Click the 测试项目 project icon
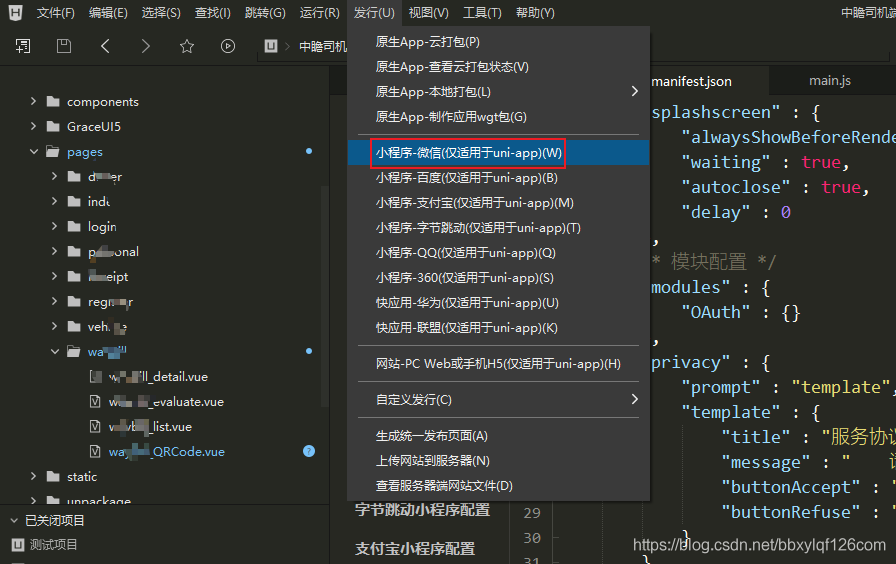 tap(18, 545)
